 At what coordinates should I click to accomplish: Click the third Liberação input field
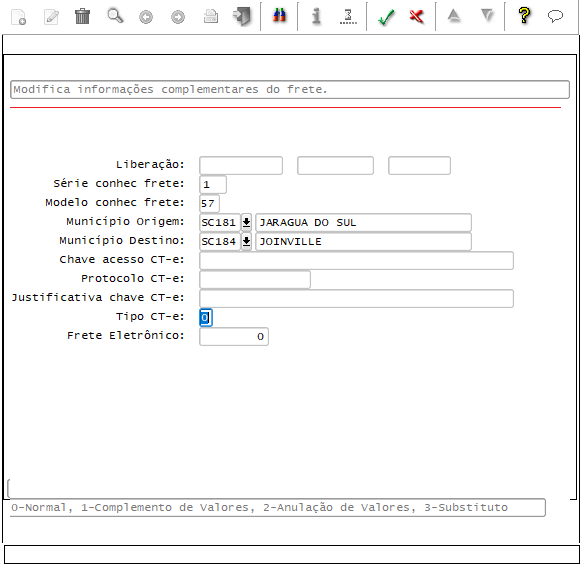coord(419,165)
